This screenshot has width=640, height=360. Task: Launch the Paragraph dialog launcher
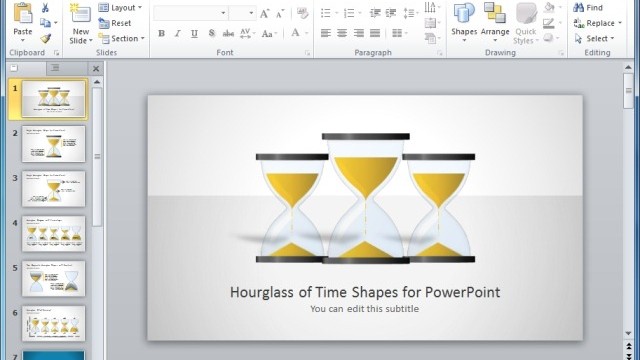point(440,53)
